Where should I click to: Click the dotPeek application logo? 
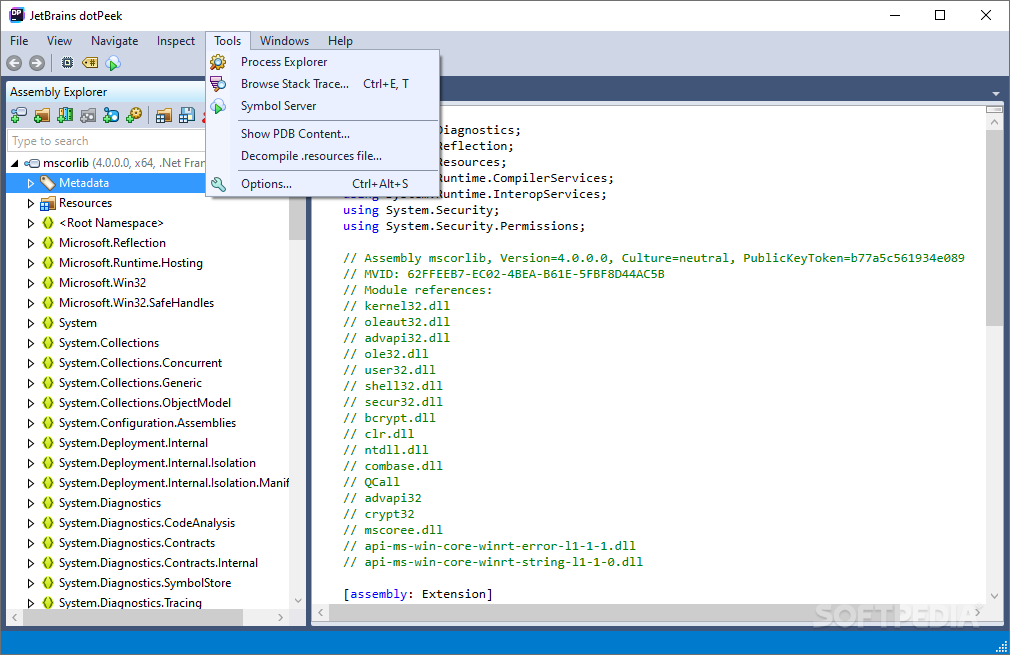[17, 15]
